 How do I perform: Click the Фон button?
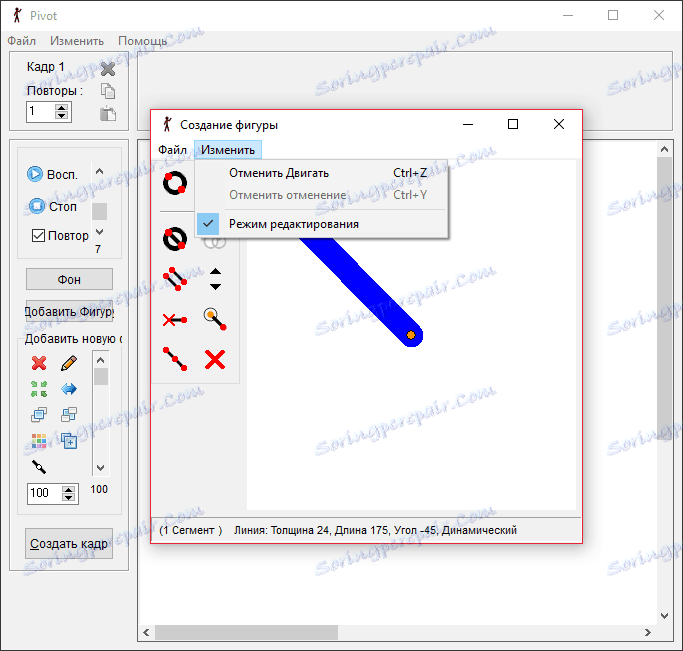pyautogui.click(x=69, y=279)
